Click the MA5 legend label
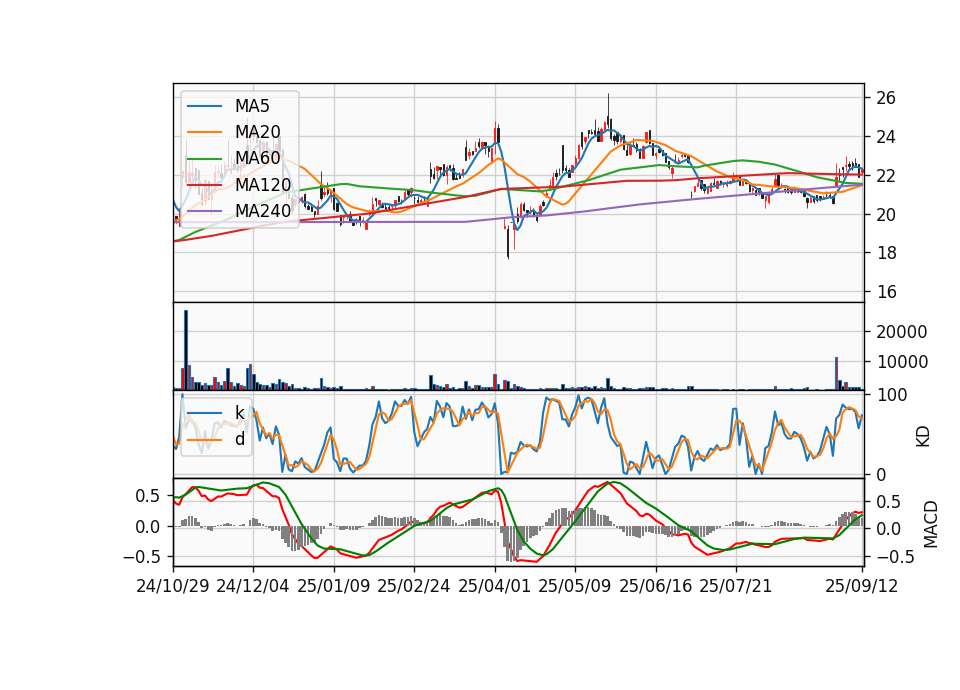This screenshot has width=960, height=690. point(252,106)
